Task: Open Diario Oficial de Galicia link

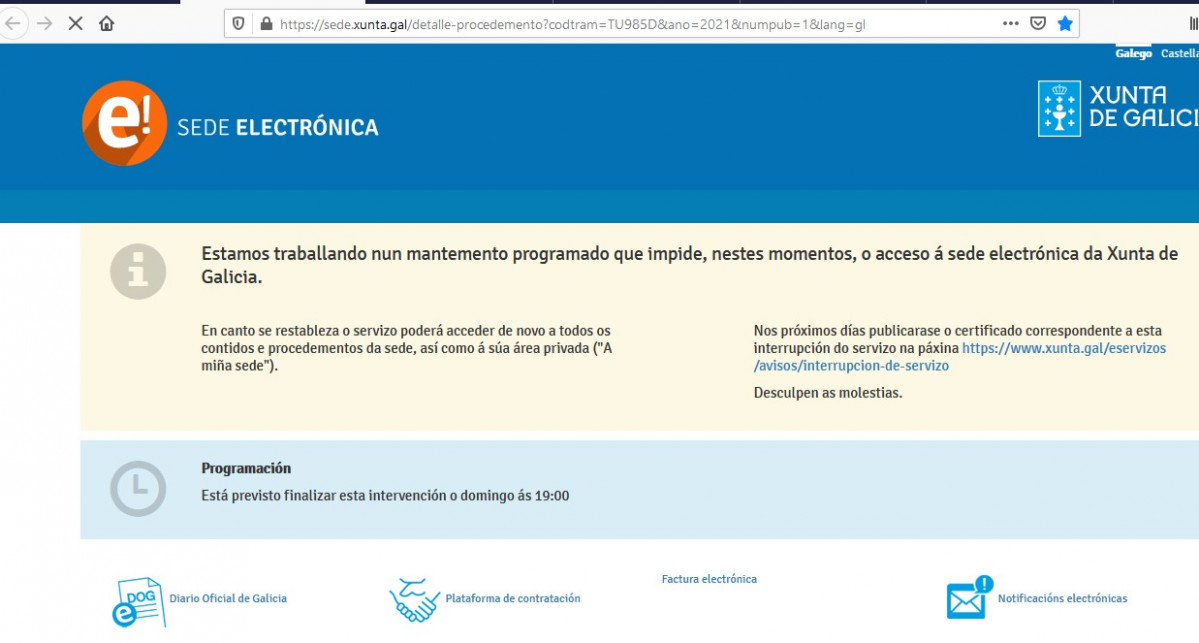Action: [x=228, y=599]
